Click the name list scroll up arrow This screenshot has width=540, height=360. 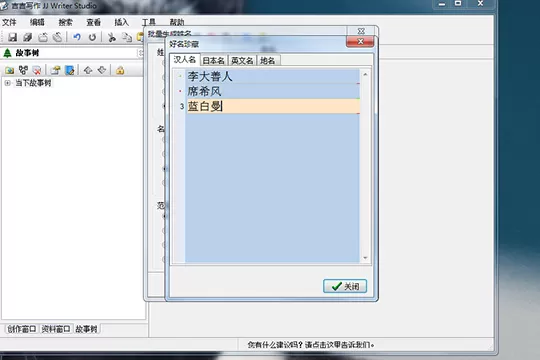[365, 74]
